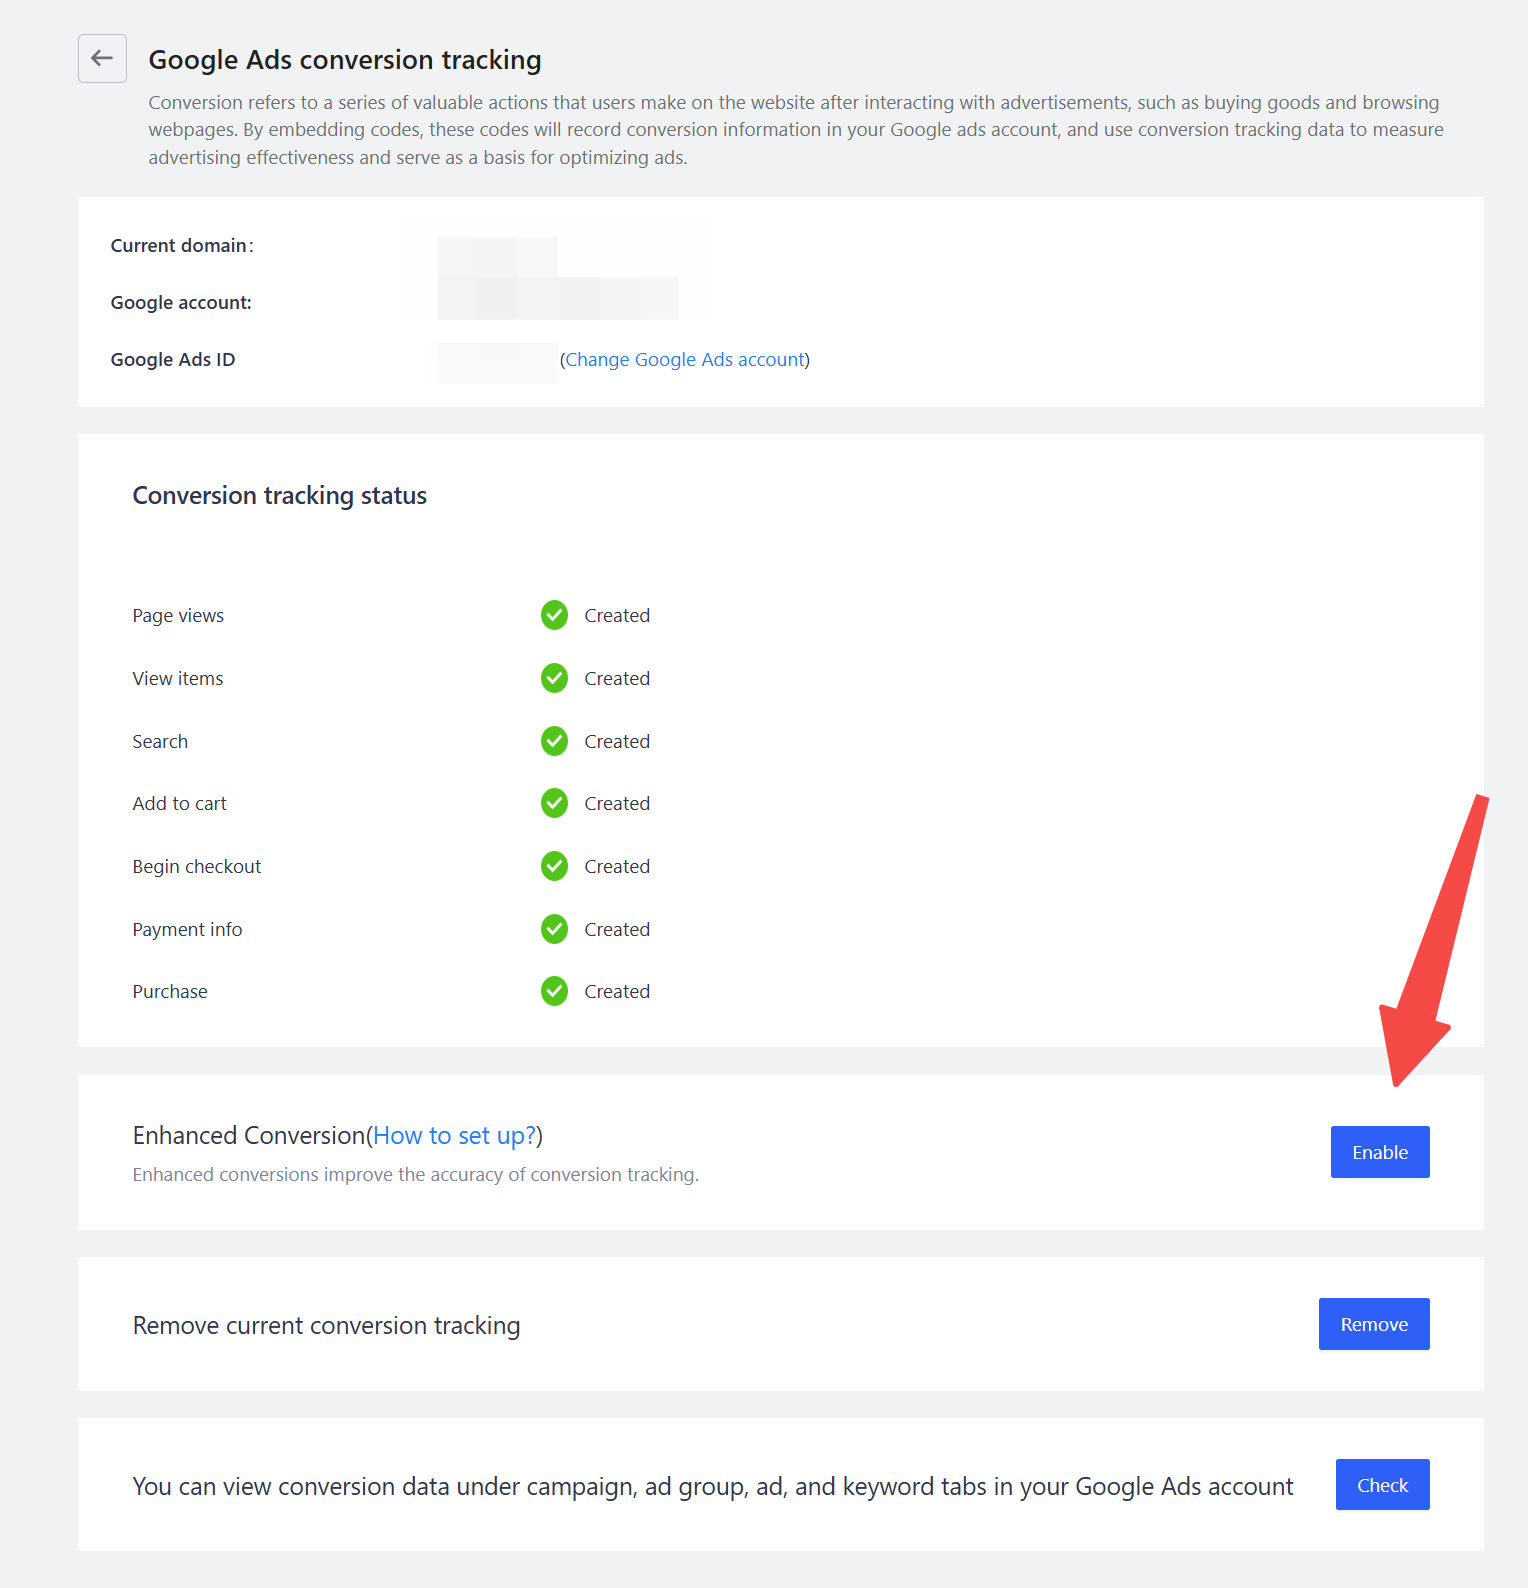Select the View items label
The width and height of the screenshot is (1528, 1588).
[x=178, y=678]
